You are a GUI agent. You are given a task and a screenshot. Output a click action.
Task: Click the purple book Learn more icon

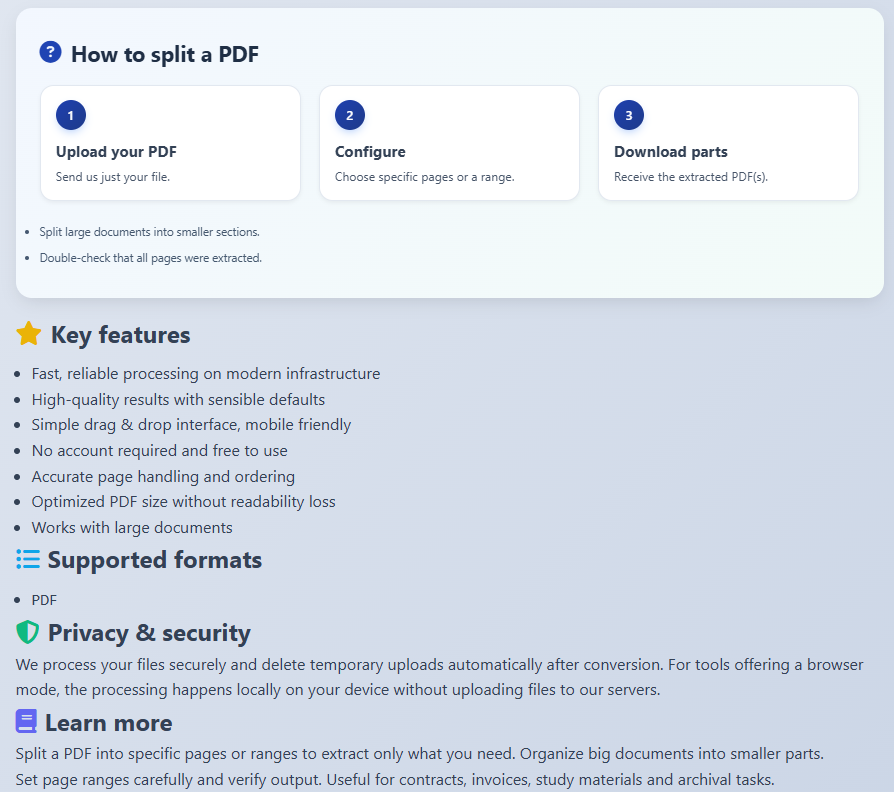point(26,722)
